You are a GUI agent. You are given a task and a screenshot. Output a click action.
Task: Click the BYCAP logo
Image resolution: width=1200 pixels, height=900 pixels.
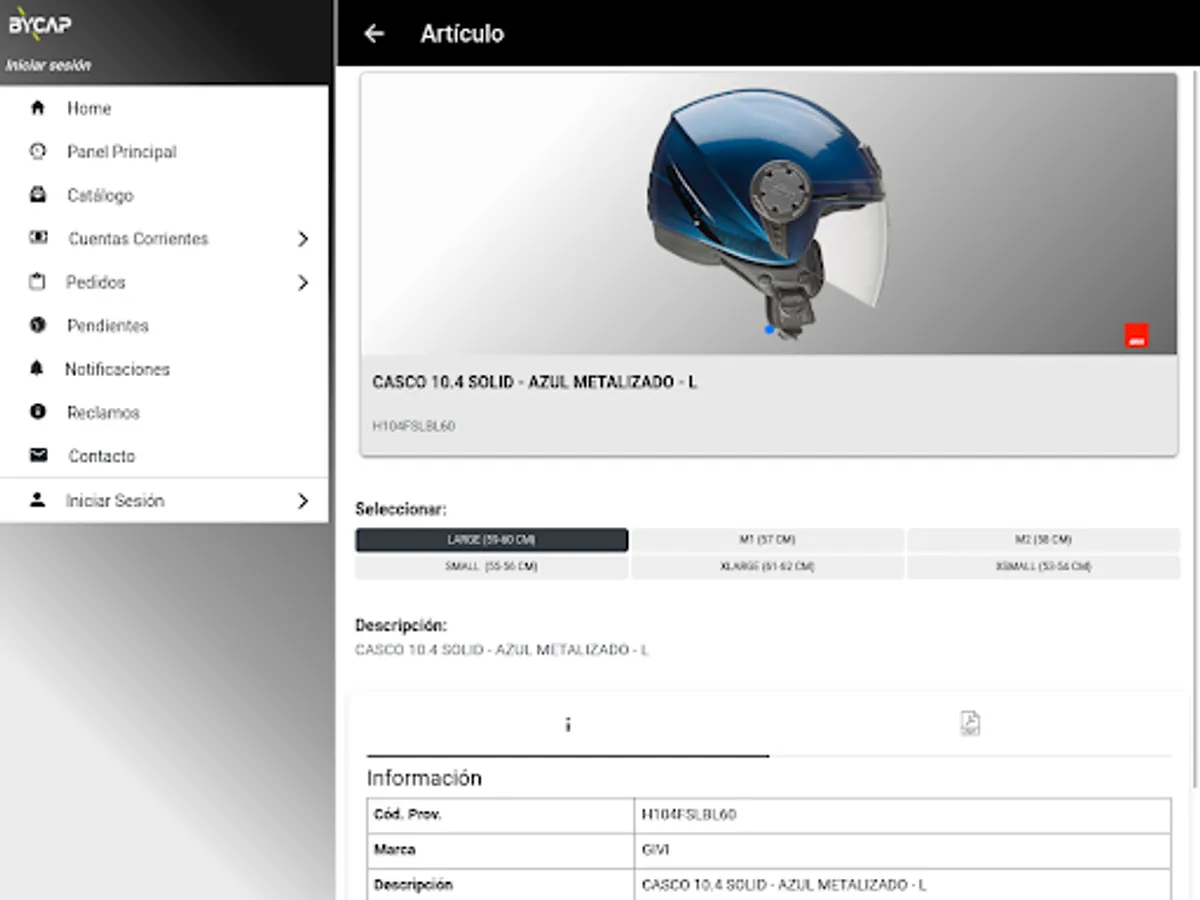(x=40, y=25)
